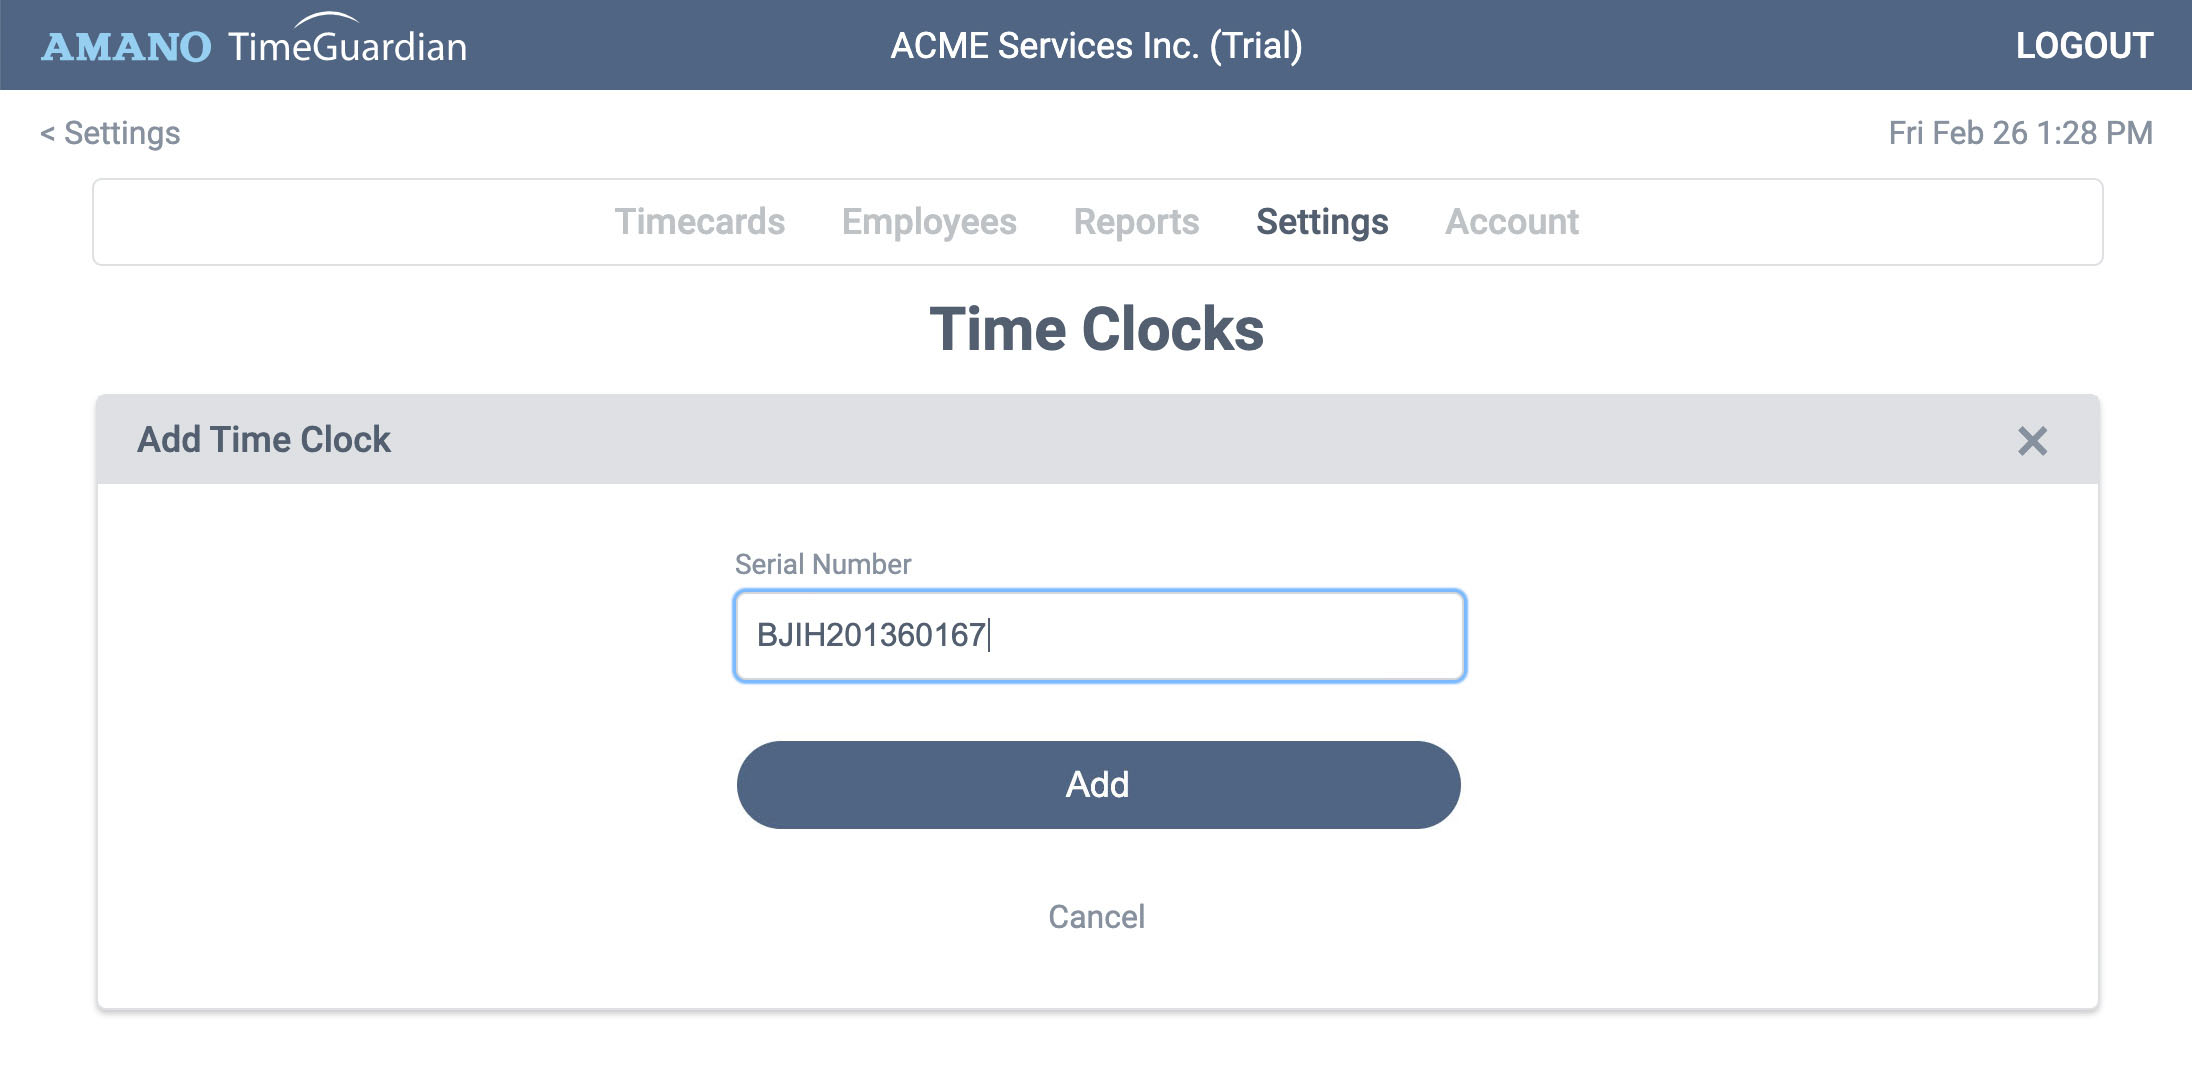The height and width of the screenshot is (1076, 2192).
Task: Select the Settings tab
Action: click(1322, 222)
